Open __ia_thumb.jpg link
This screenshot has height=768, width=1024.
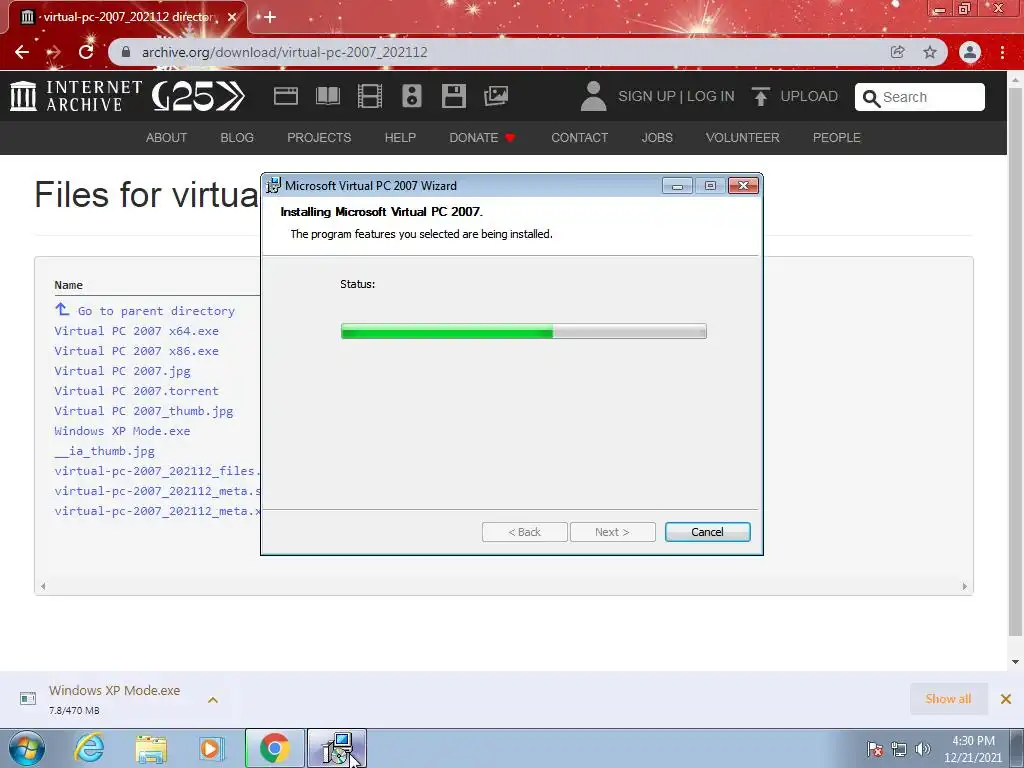104,451
